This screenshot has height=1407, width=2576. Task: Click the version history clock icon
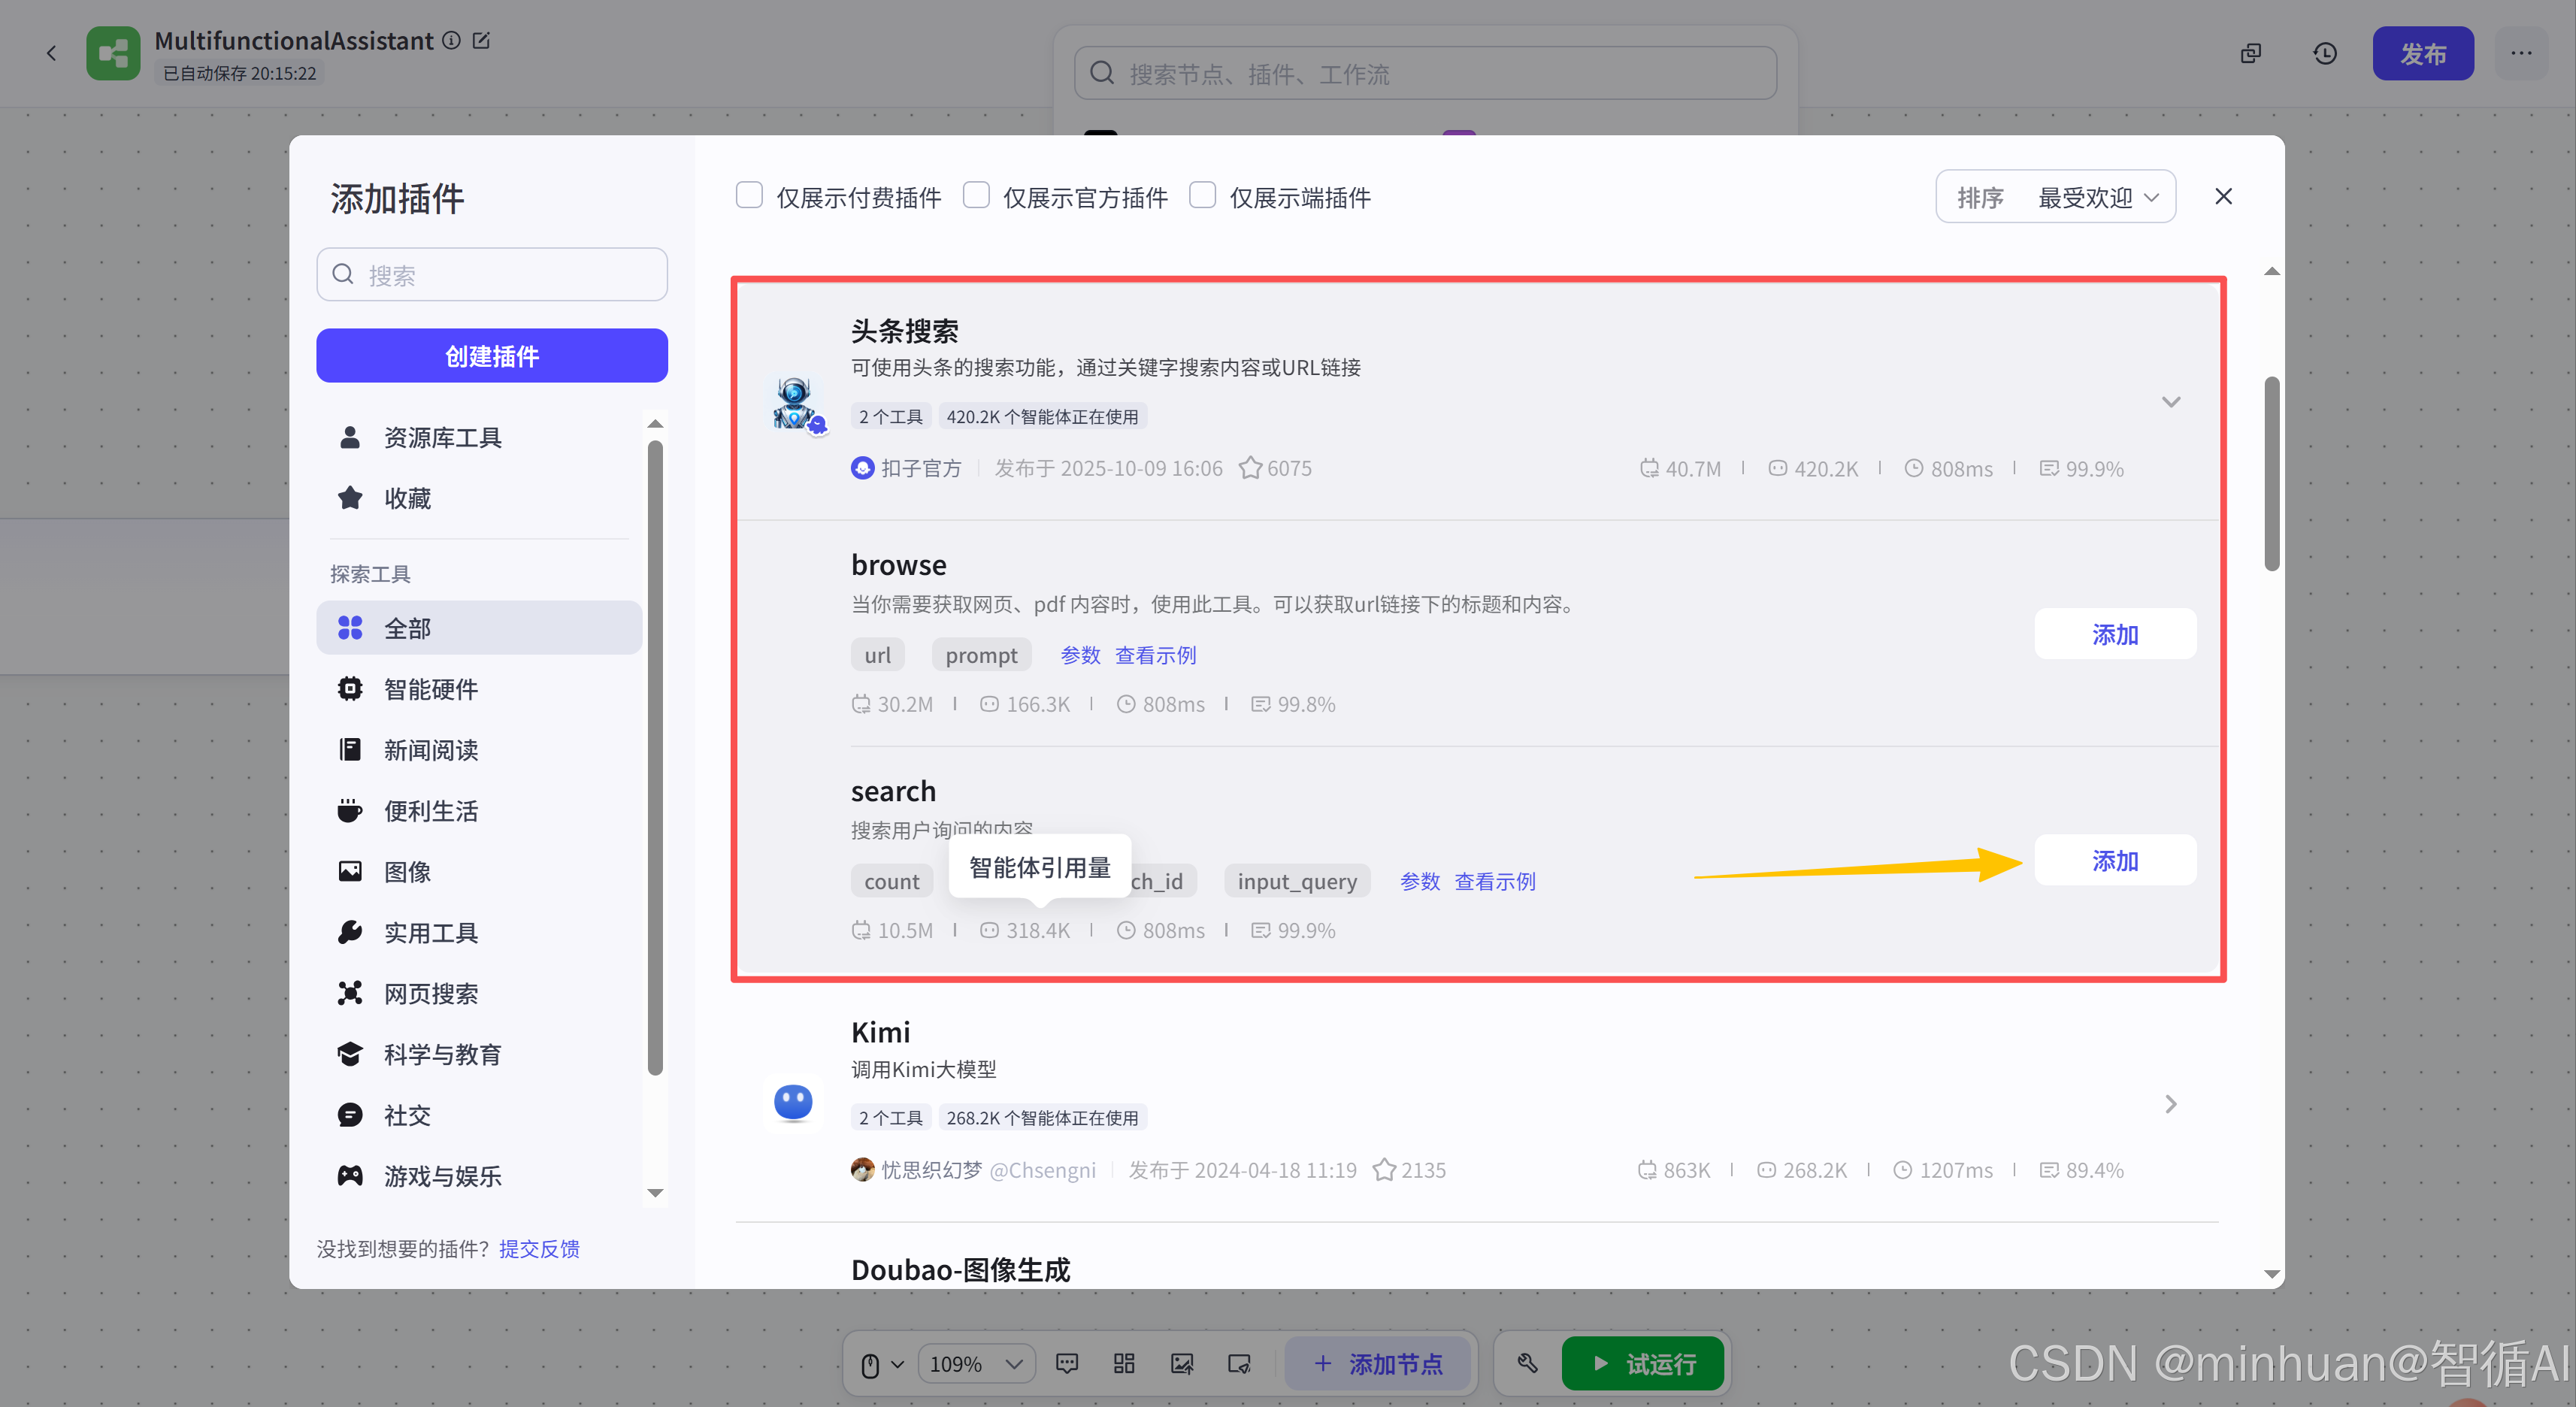2325,53
